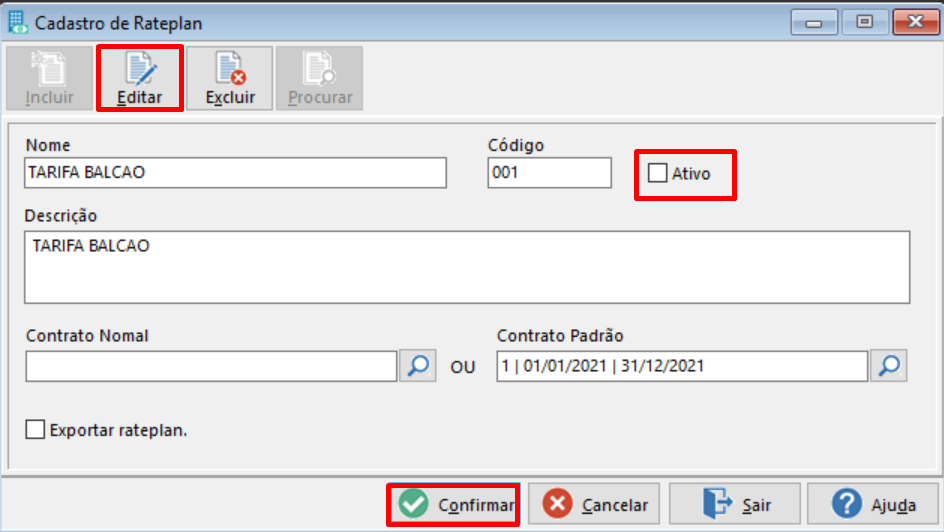Click the Sair button
The height and width of the screenshot is (532, 944).
(x=735, y=504)
